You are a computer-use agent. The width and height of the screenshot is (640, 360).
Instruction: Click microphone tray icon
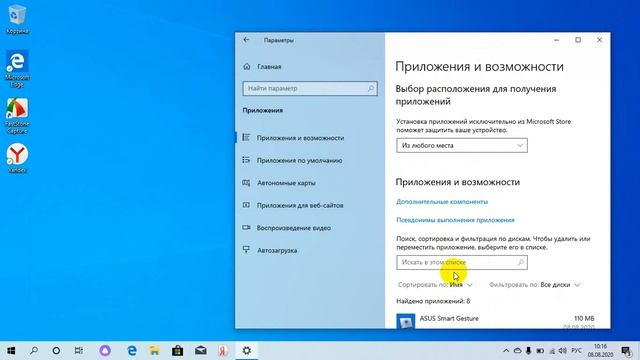529,351
